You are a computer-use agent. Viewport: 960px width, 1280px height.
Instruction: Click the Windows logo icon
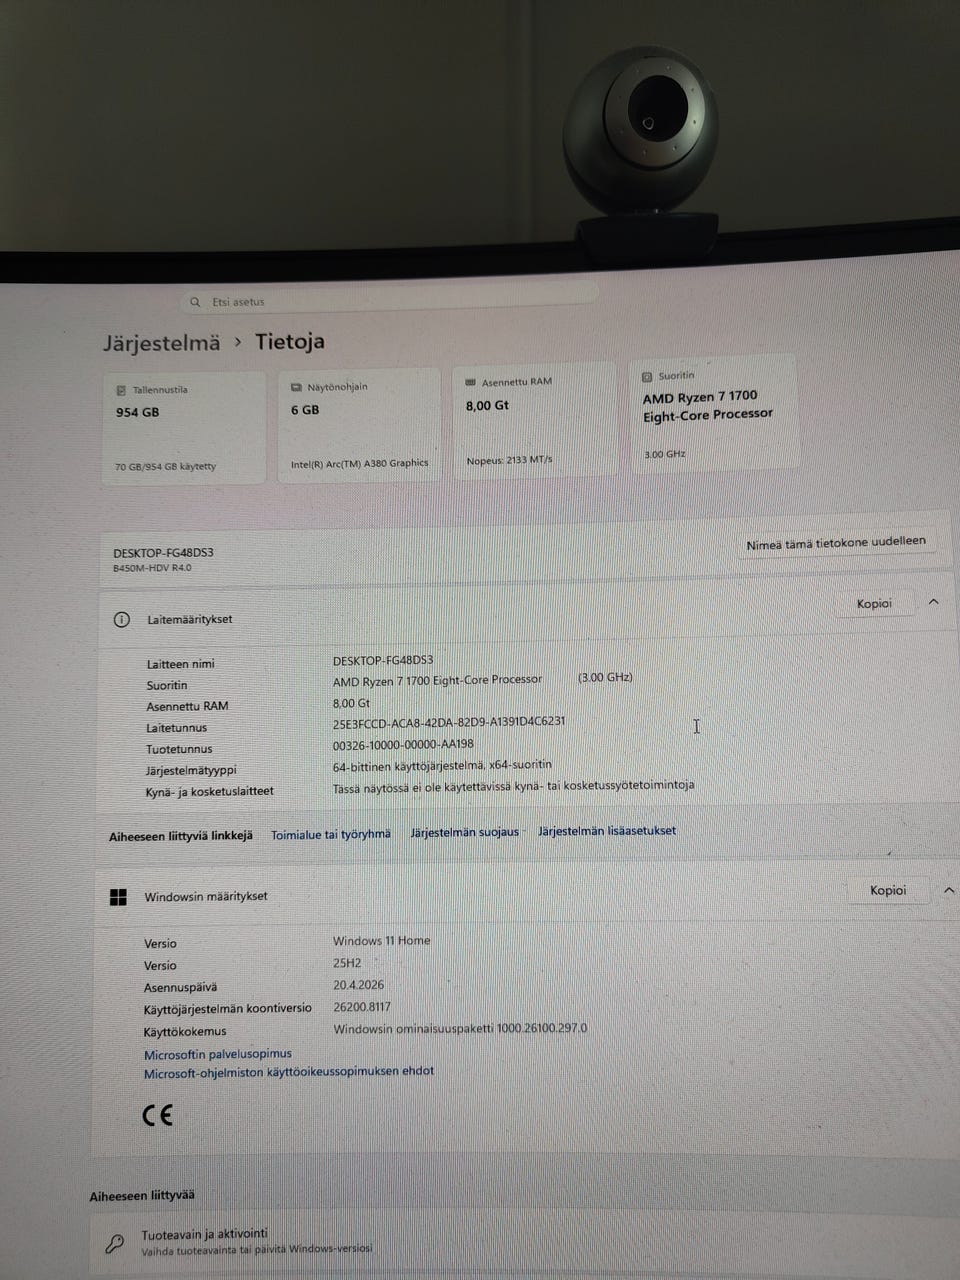(118, 898)
